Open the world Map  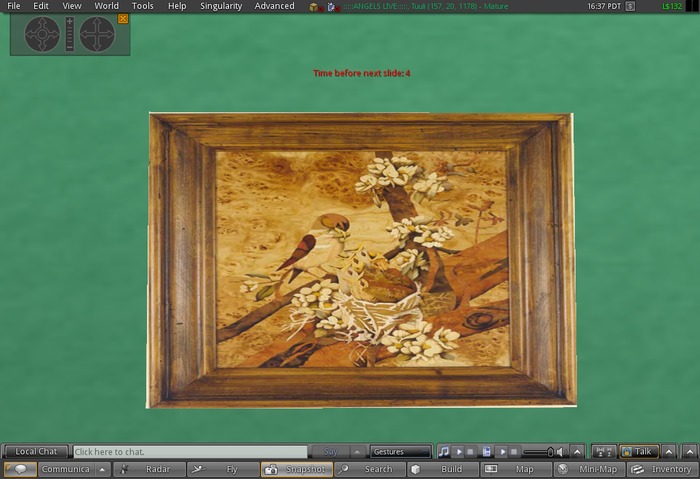pyautogui.click(x=516, y=469)
